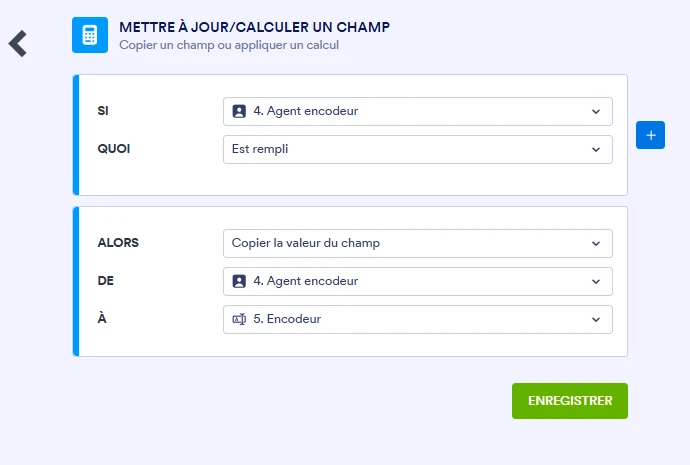Click the ALORS label in the action card

(120, 243)
